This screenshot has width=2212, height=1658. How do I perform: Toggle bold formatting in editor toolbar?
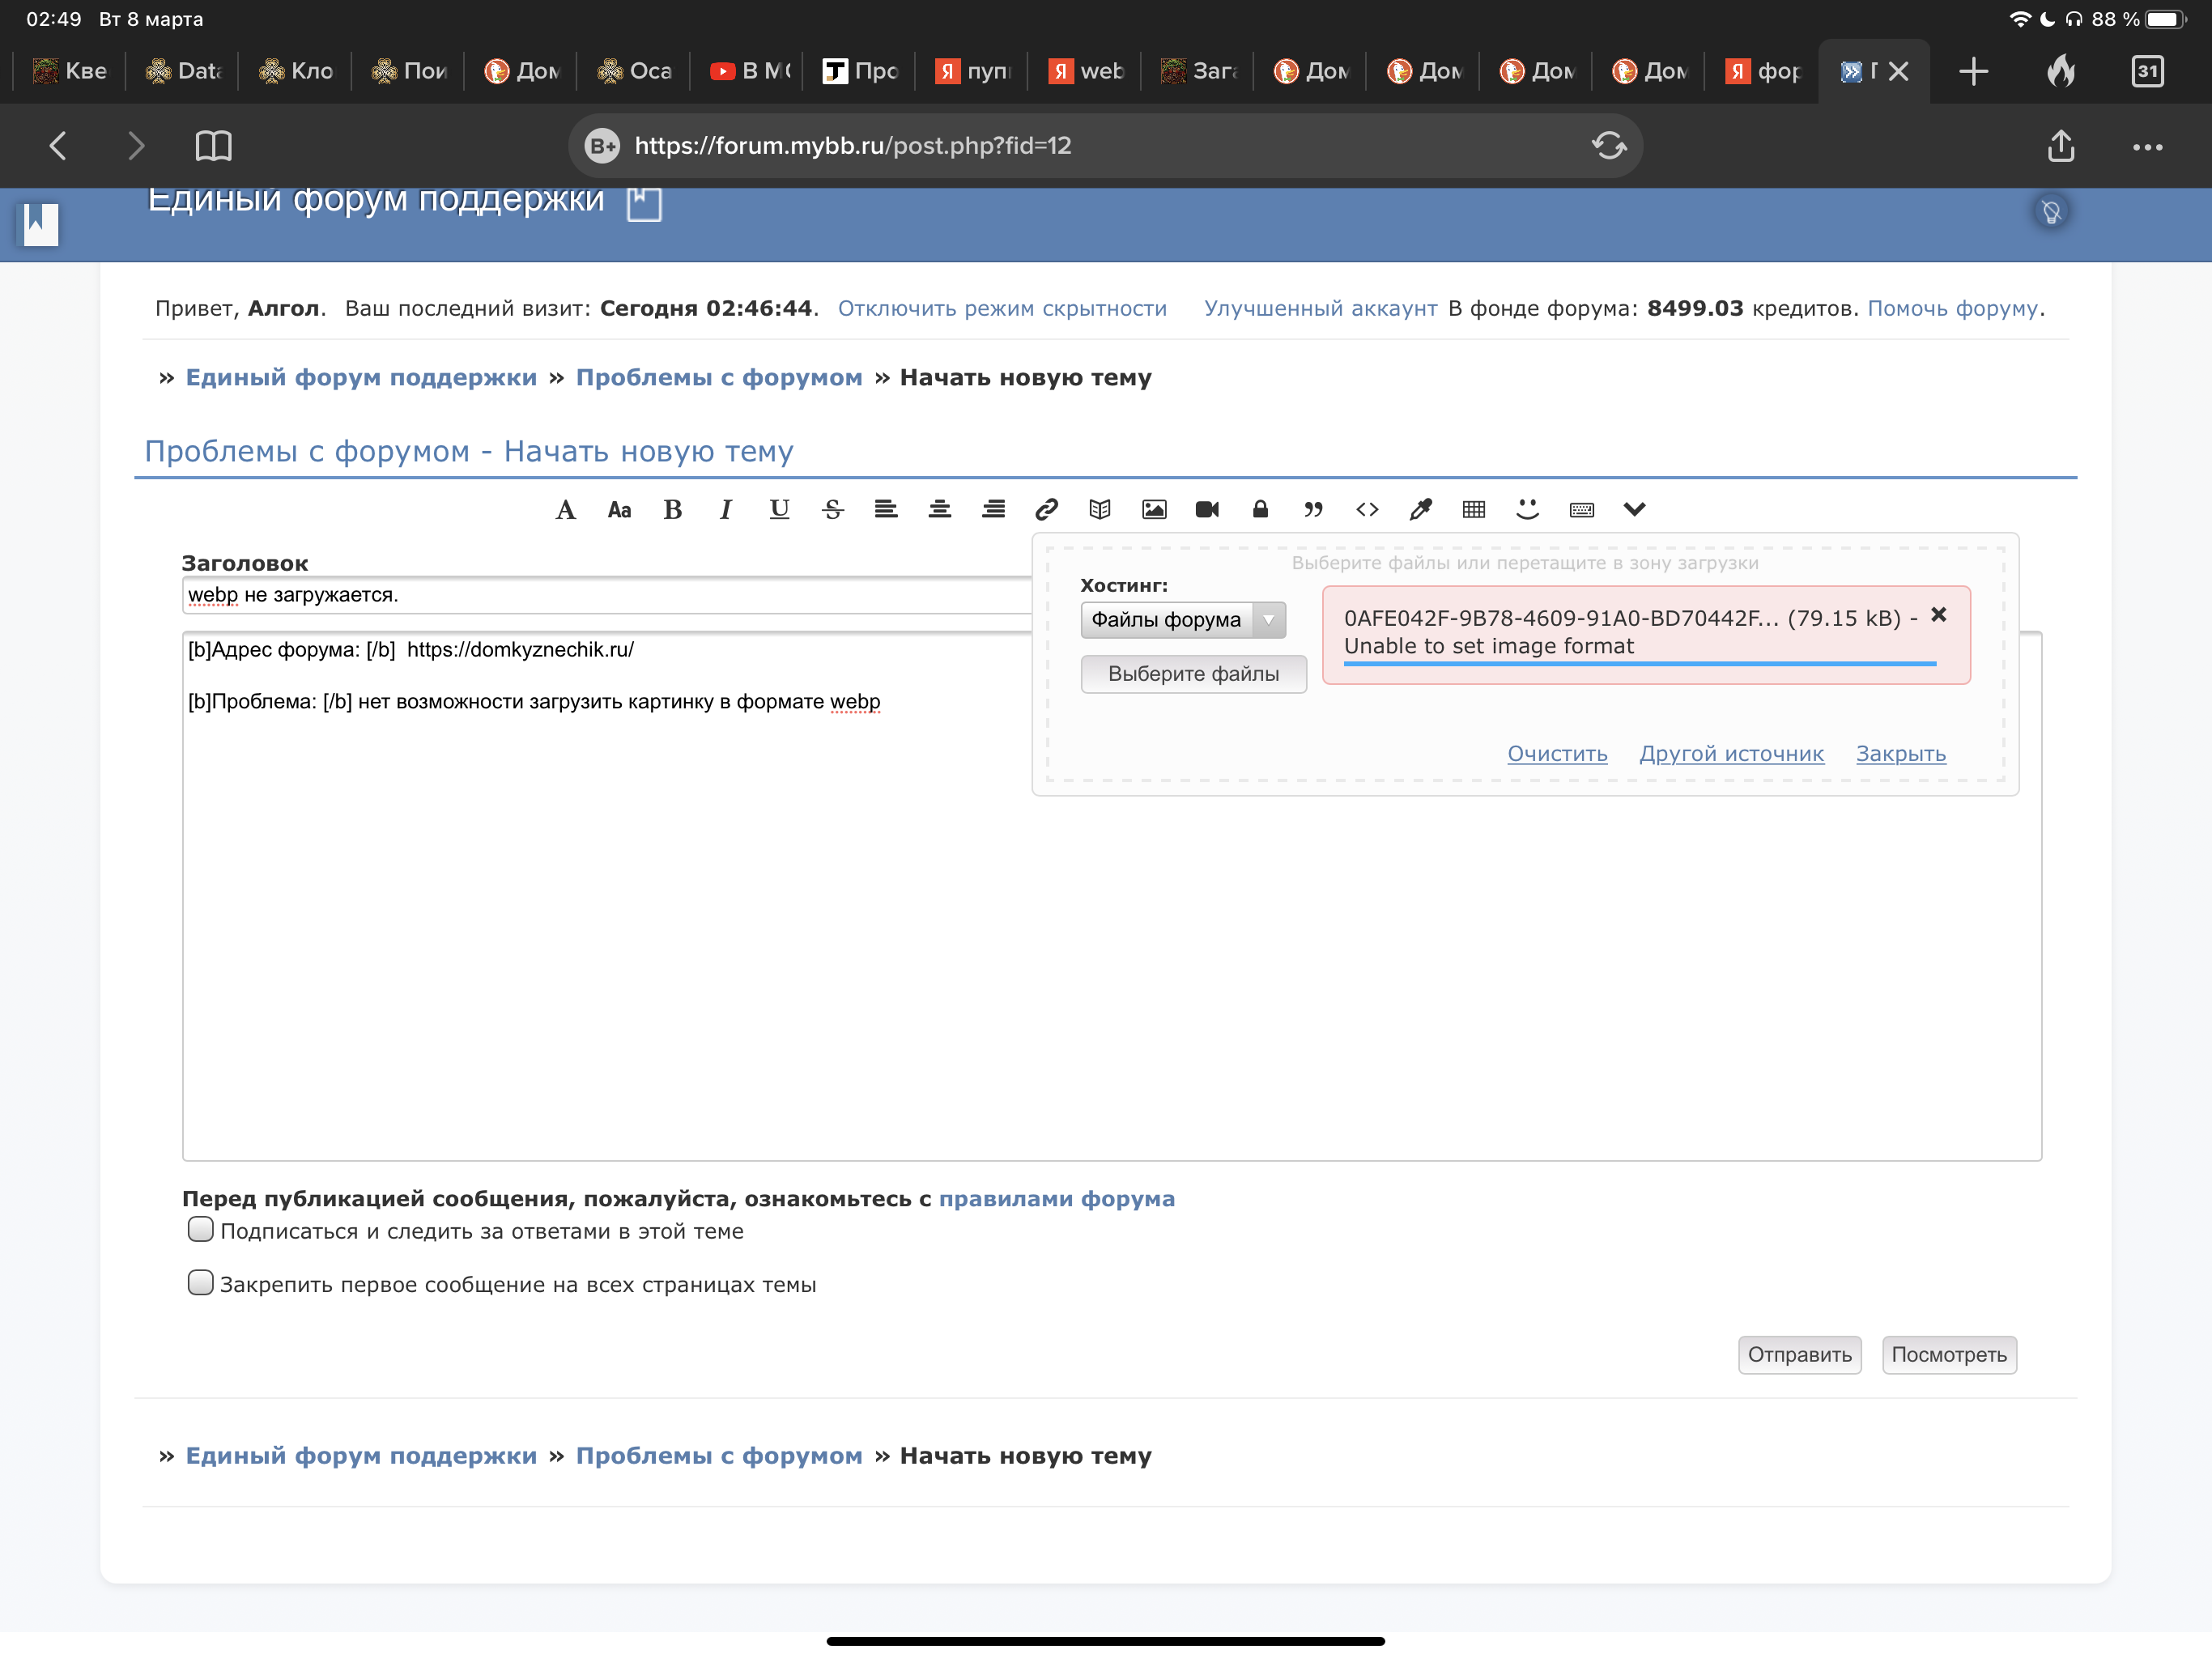pos(672,510)
